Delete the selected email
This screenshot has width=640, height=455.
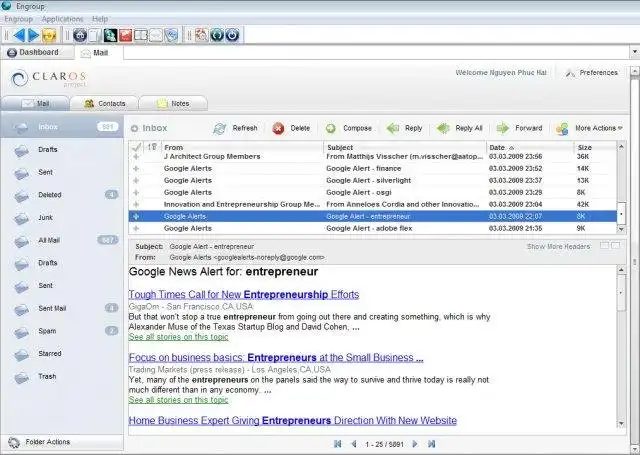(x=291, y=128)
